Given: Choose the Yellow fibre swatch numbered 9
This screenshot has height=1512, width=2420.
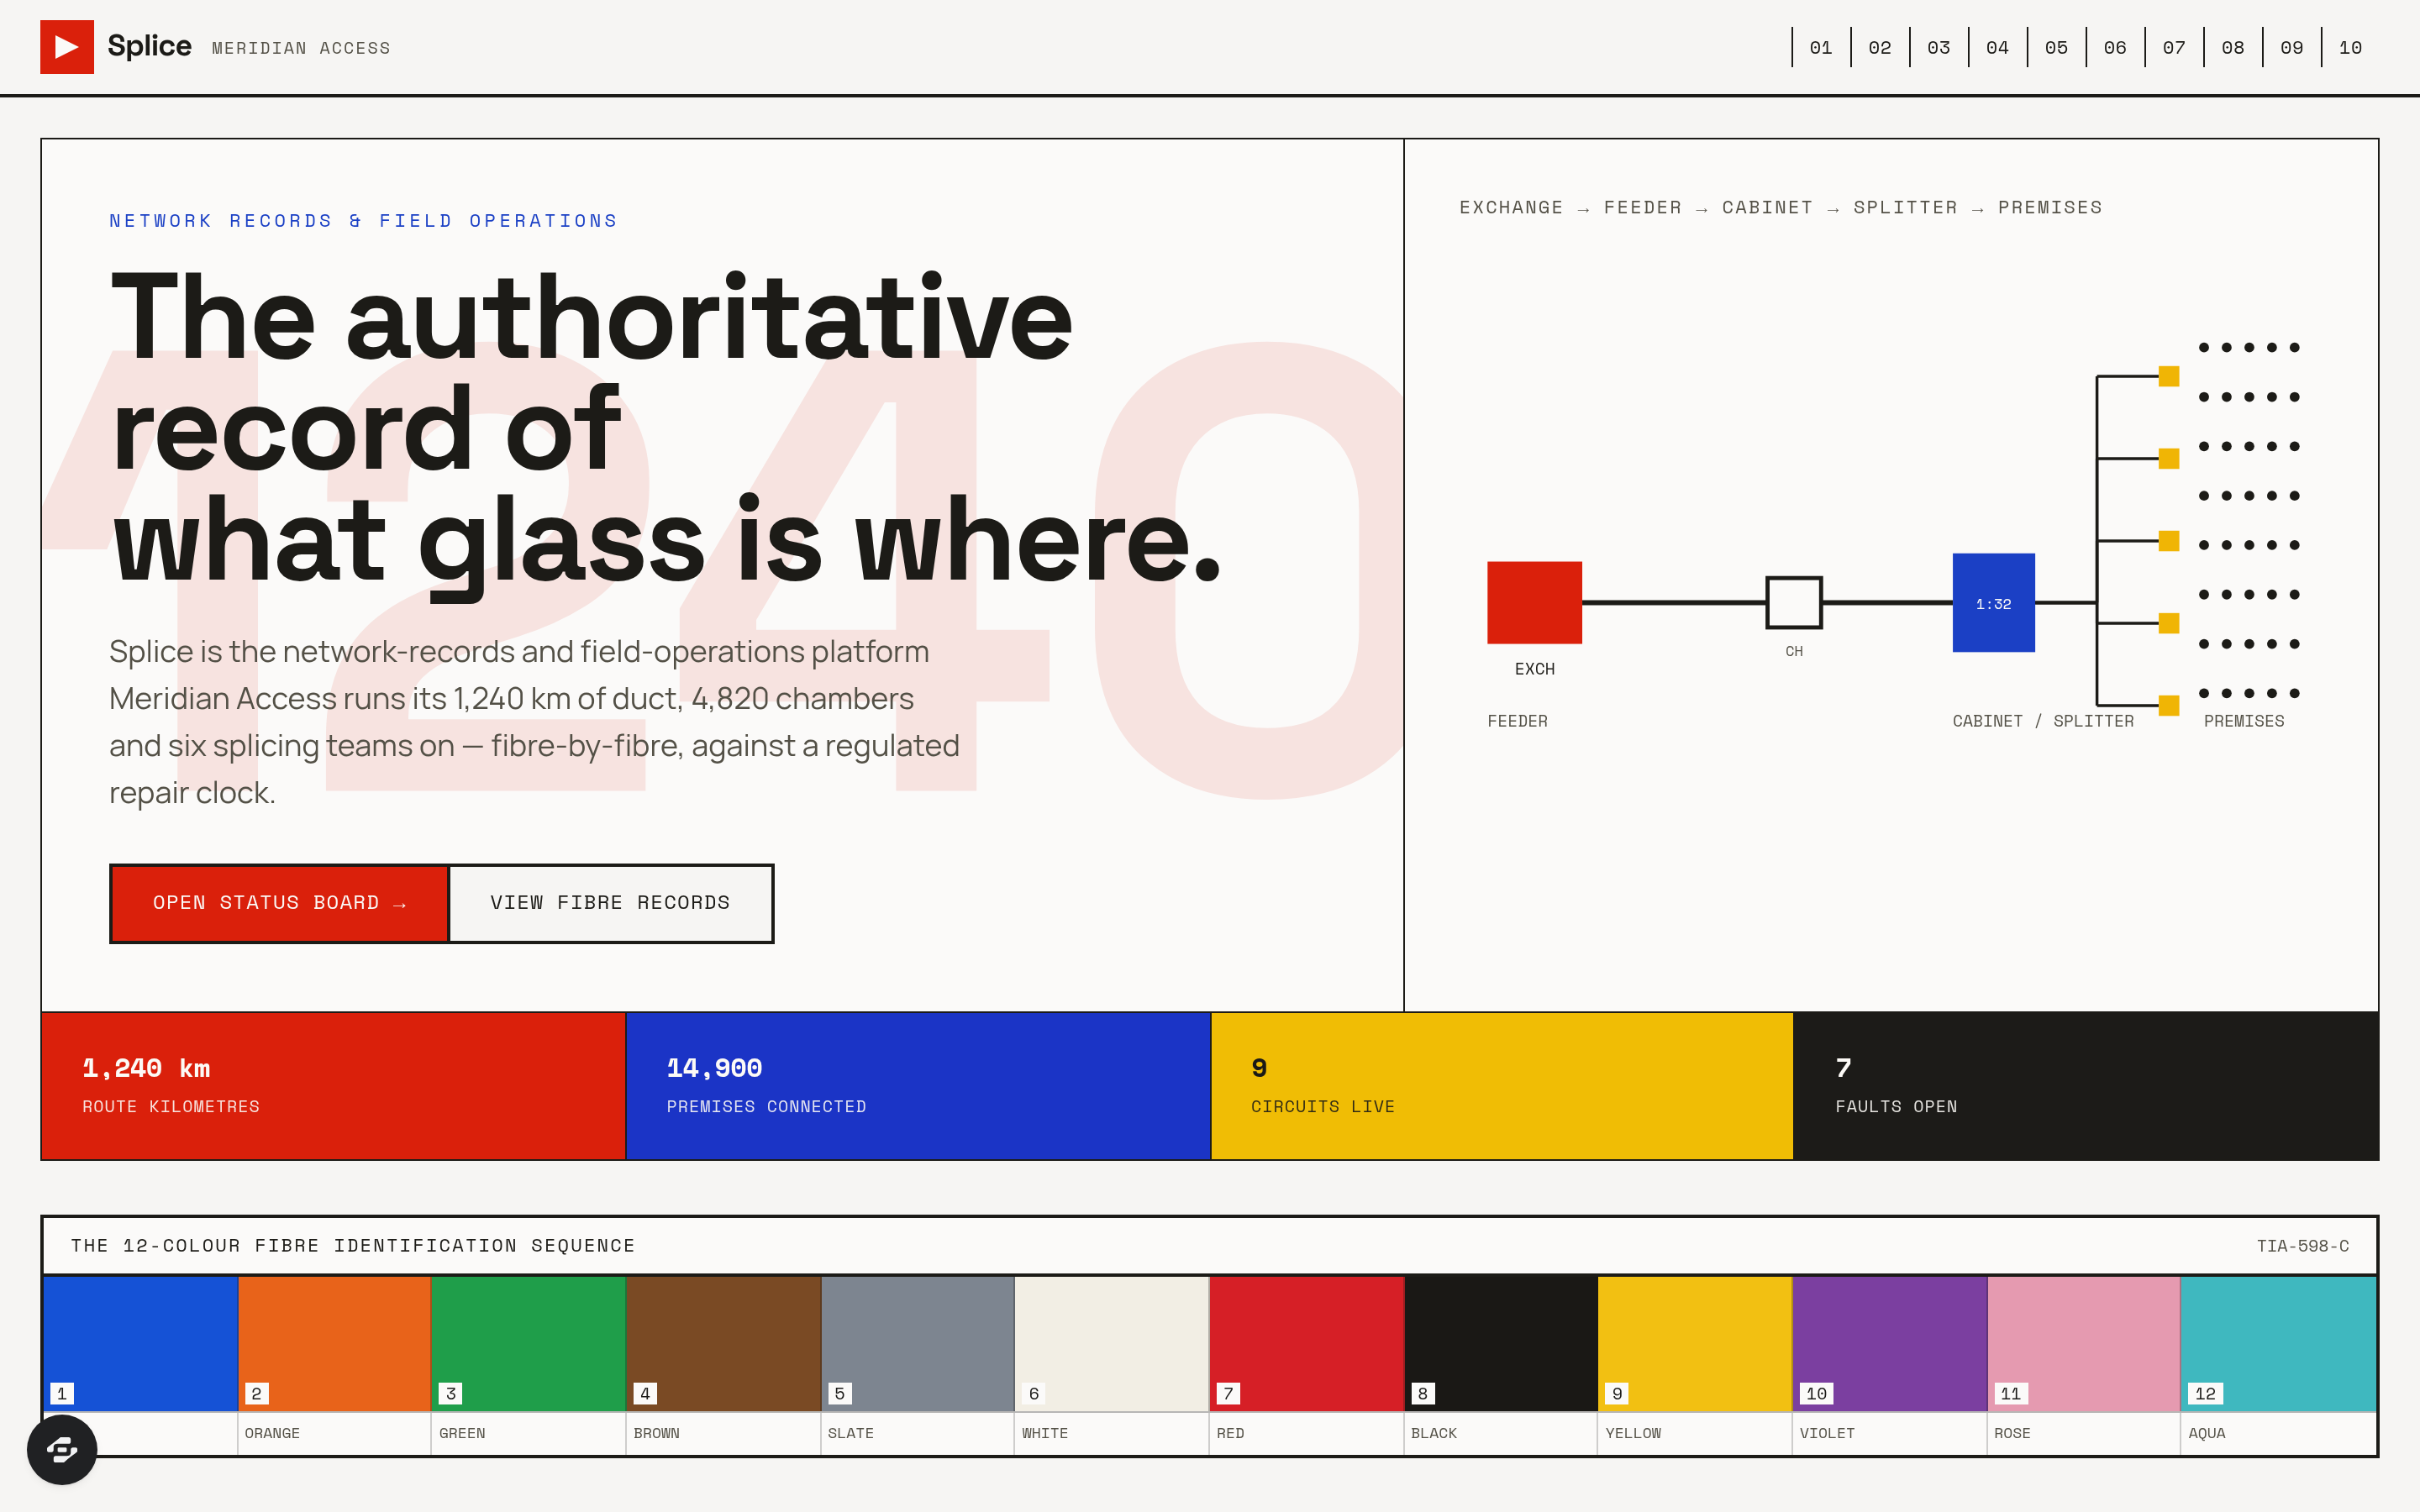Looking at the screenshot, I should (x=1695, y=1343).
